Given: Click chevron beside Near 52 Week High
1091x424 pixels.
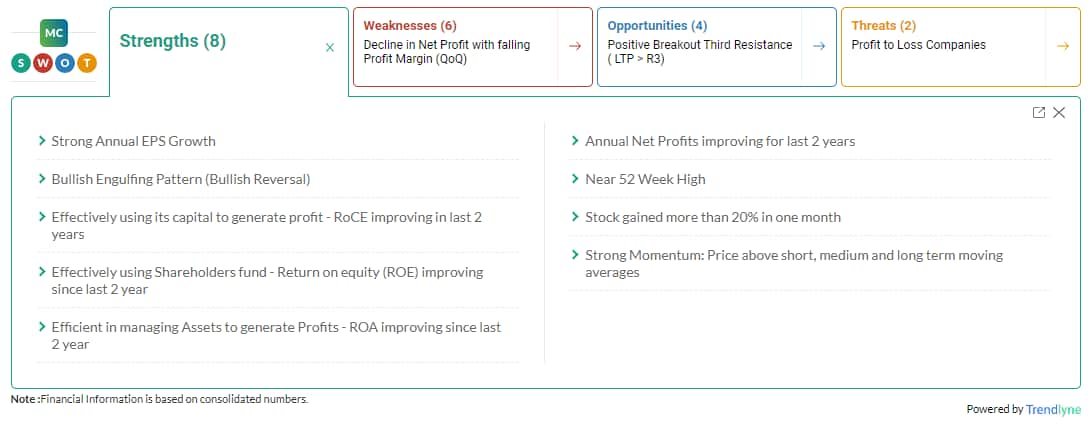Looking at the screenshot, I should coord(575,179).
